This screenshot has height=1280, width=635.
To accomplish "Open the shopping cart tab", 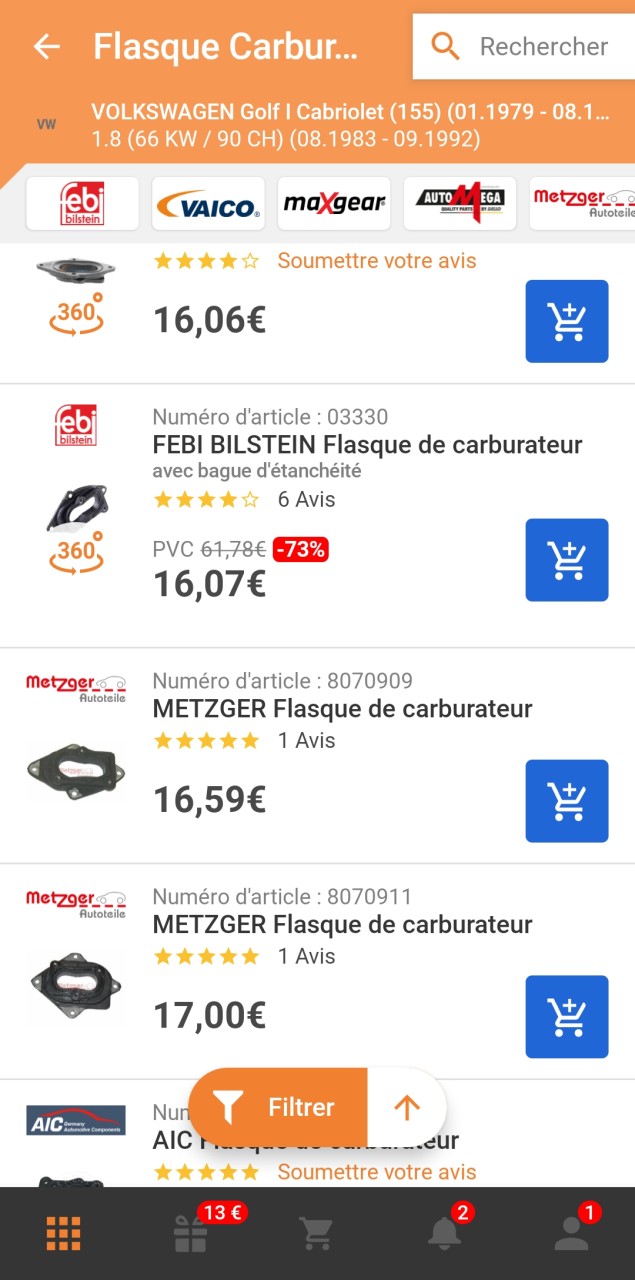I will 317,1234.
